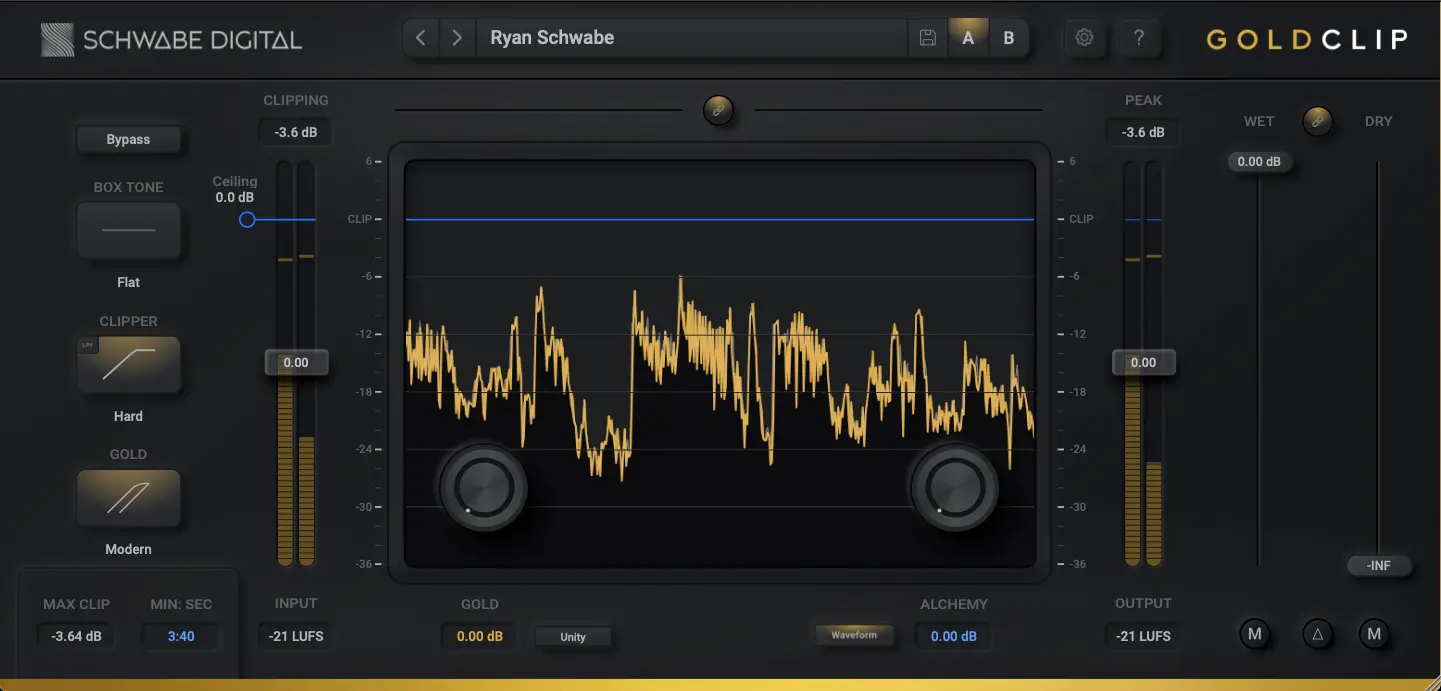Switch to the A state

[968, 38]
